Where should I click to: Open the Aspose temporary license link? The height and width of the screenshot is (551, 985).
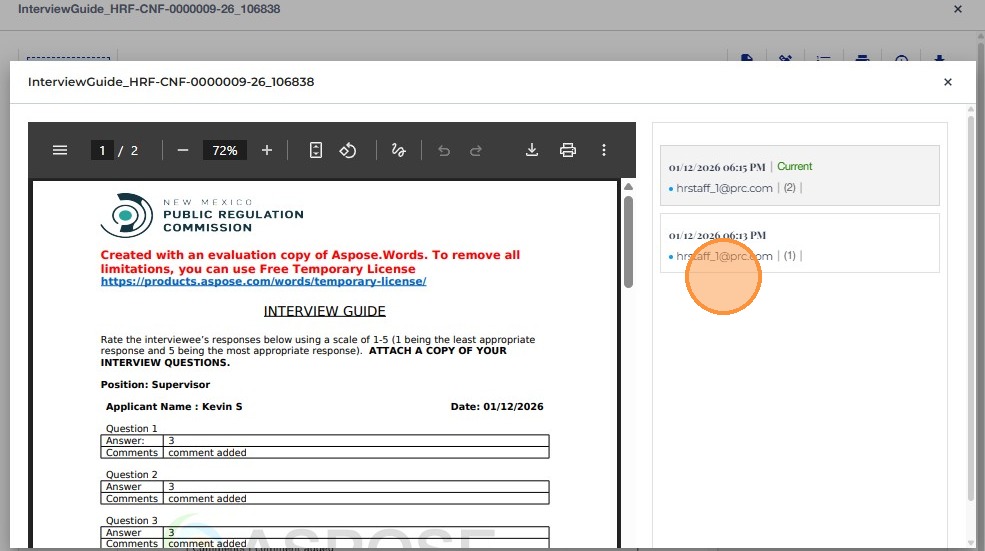pyautogui.click(x=263, y=281)
